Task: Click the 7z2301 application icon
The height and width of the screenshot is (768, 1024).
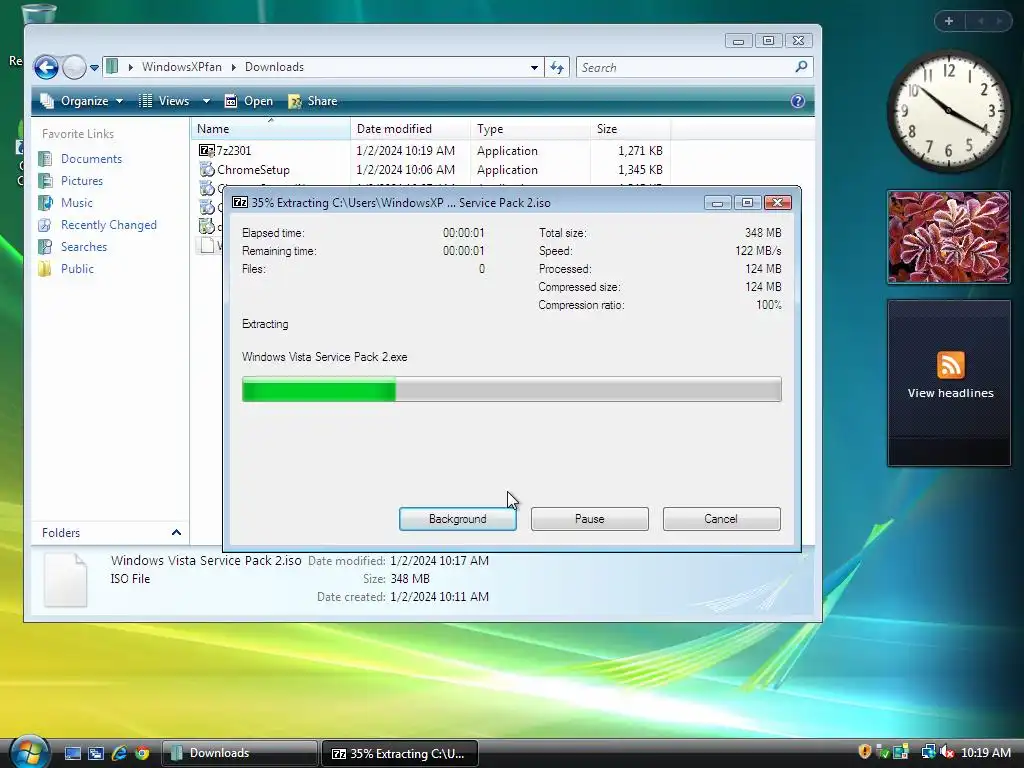Action: pyautogui.click(x=206, y=151)
